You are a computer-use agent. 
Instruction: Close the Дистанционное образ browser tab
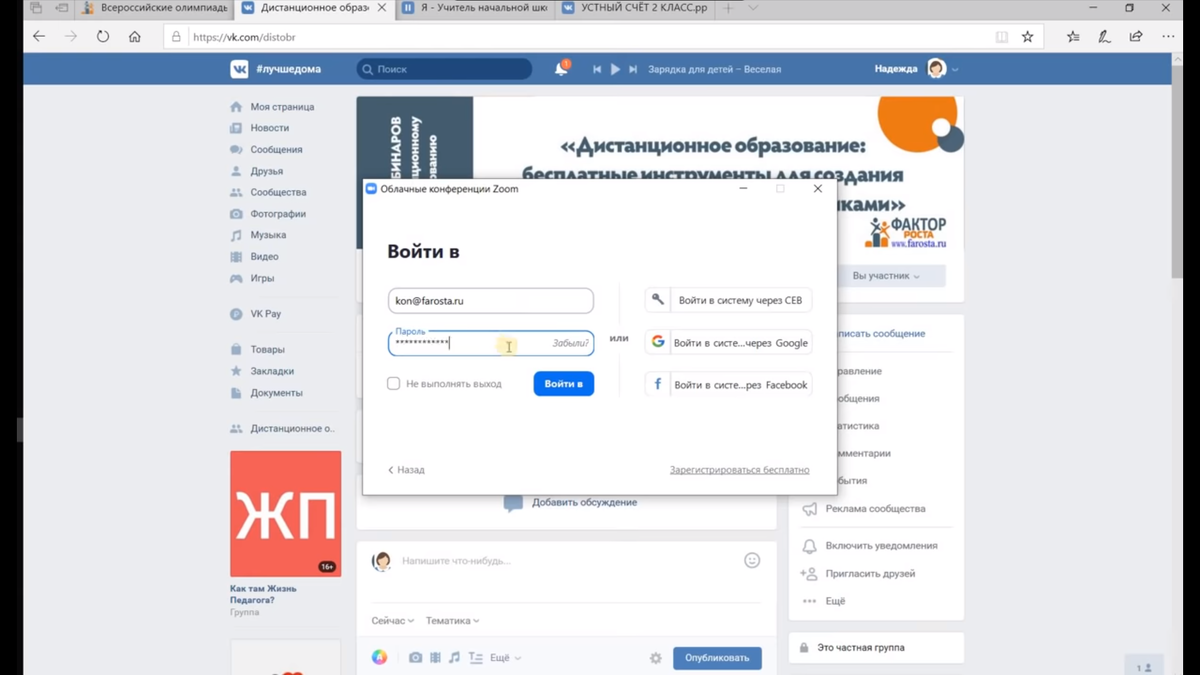coord(382,8)
